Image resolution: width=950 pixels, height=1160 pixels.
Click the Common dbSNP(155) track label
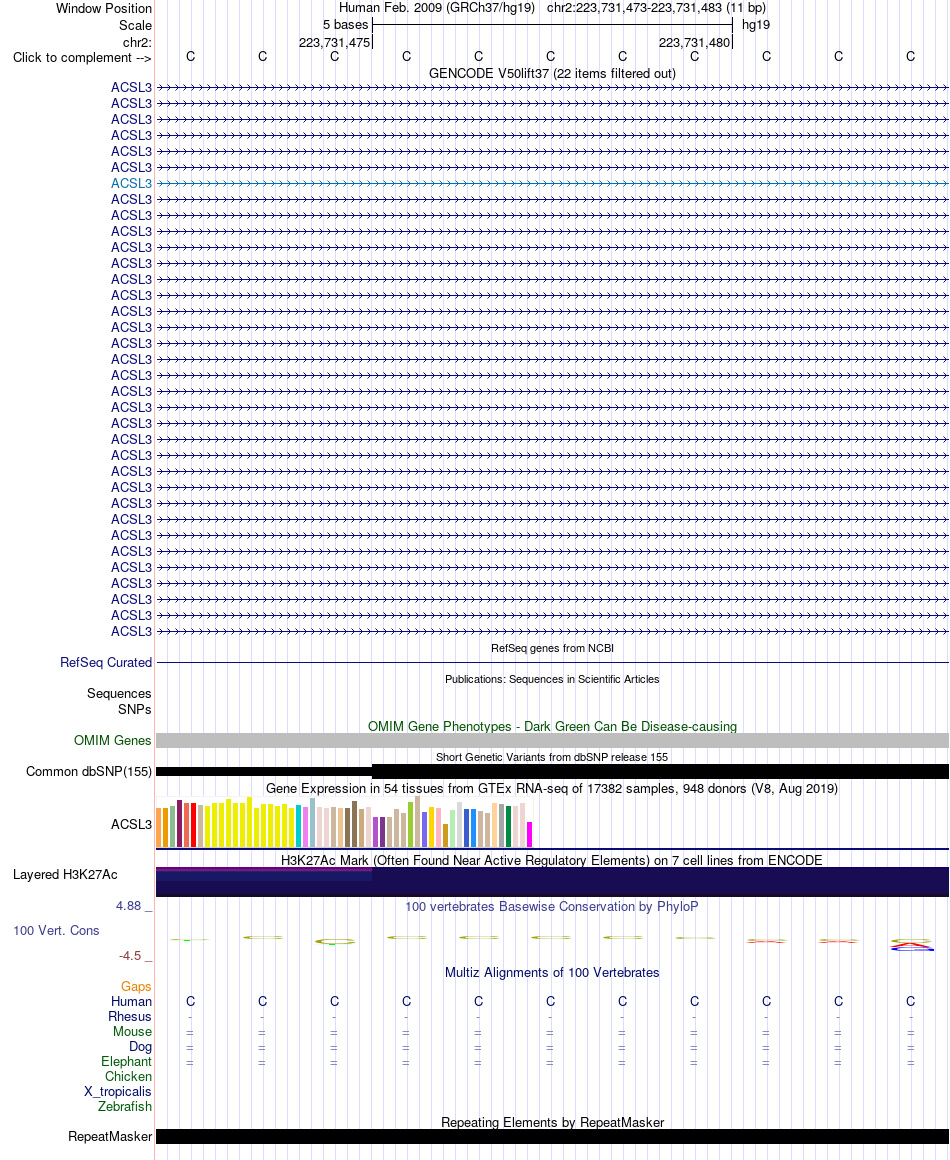pyautogui.click(x=89, y=772)
